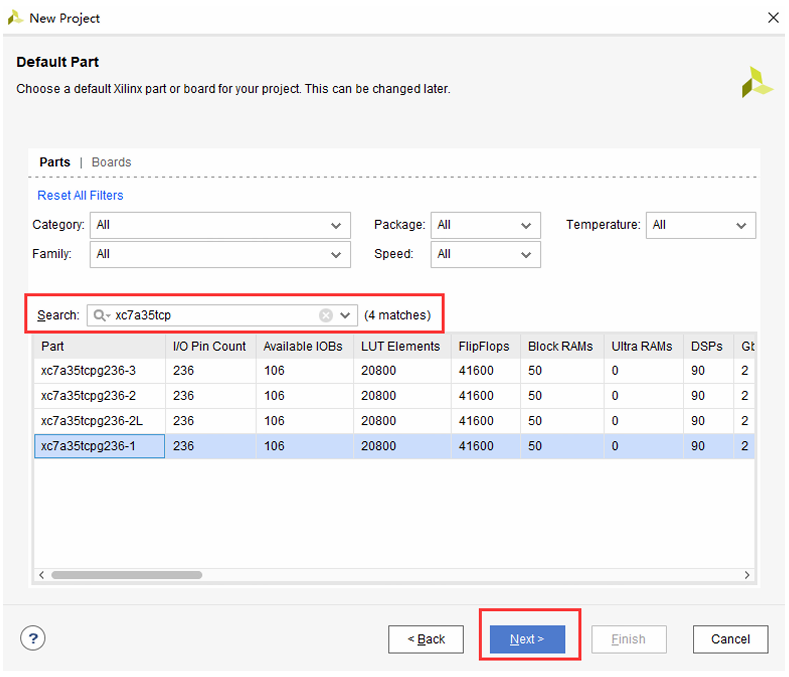Image resolution: width=789 pixels, height=677 pixels.
Task: Expand the search history dropdown arrow
Action: [x=345, y=315]
